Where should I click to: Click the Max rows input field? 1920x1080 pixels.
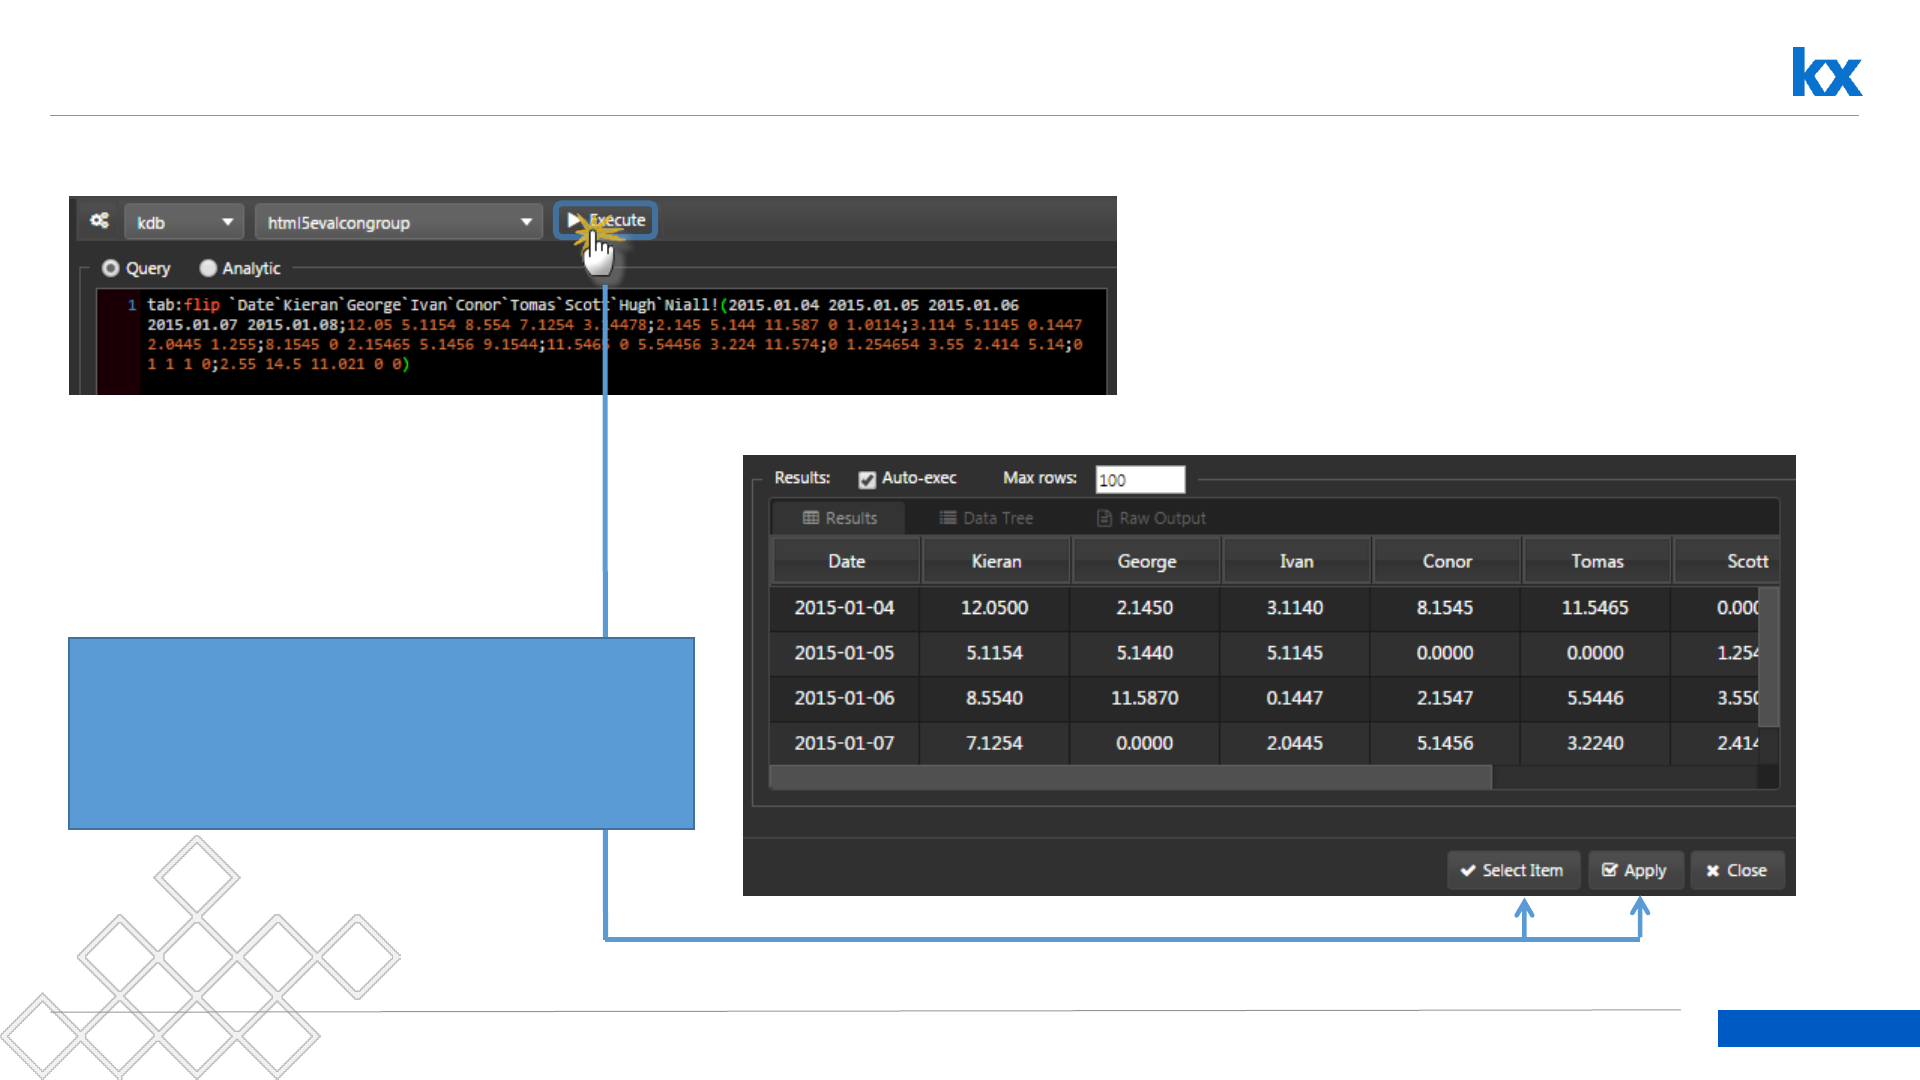tap(1140, 480)
